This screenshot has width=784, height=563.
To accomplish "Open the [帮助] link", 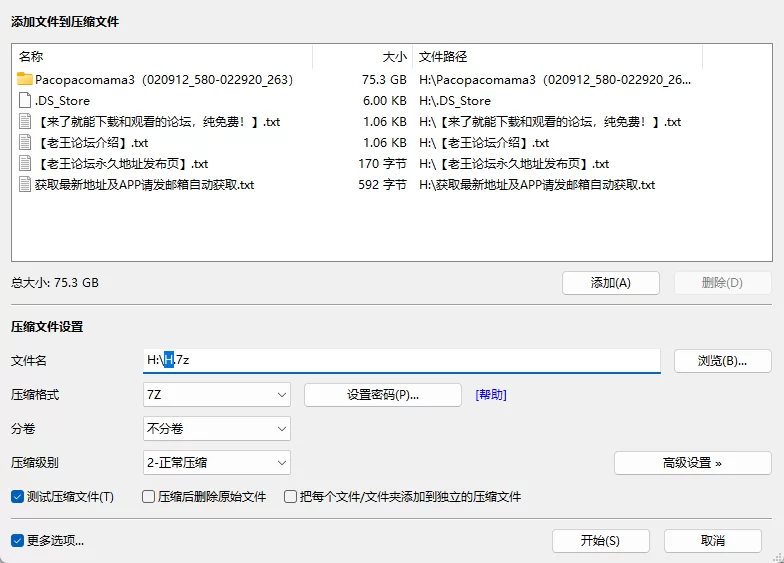I will 491,395.
